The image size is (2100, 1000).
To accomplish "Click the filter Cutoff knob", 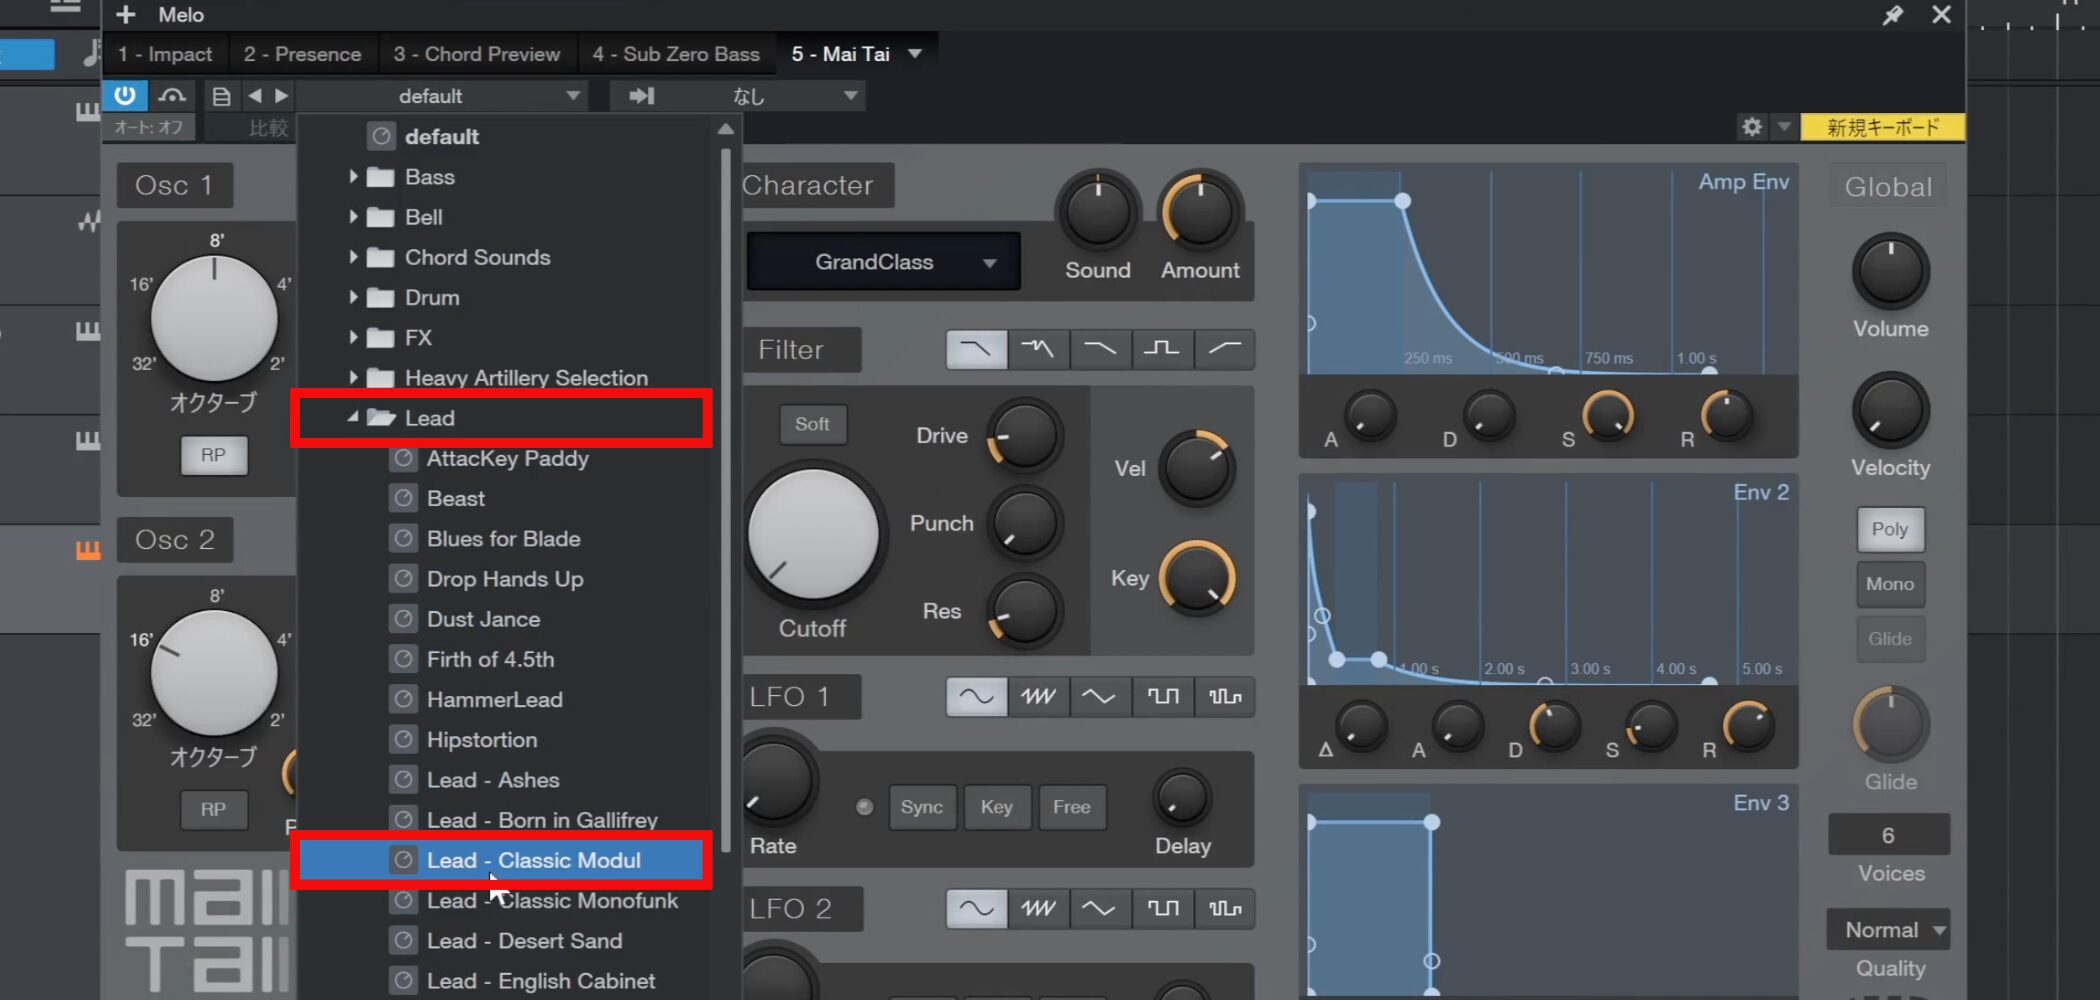I will [x=812, y=535].
